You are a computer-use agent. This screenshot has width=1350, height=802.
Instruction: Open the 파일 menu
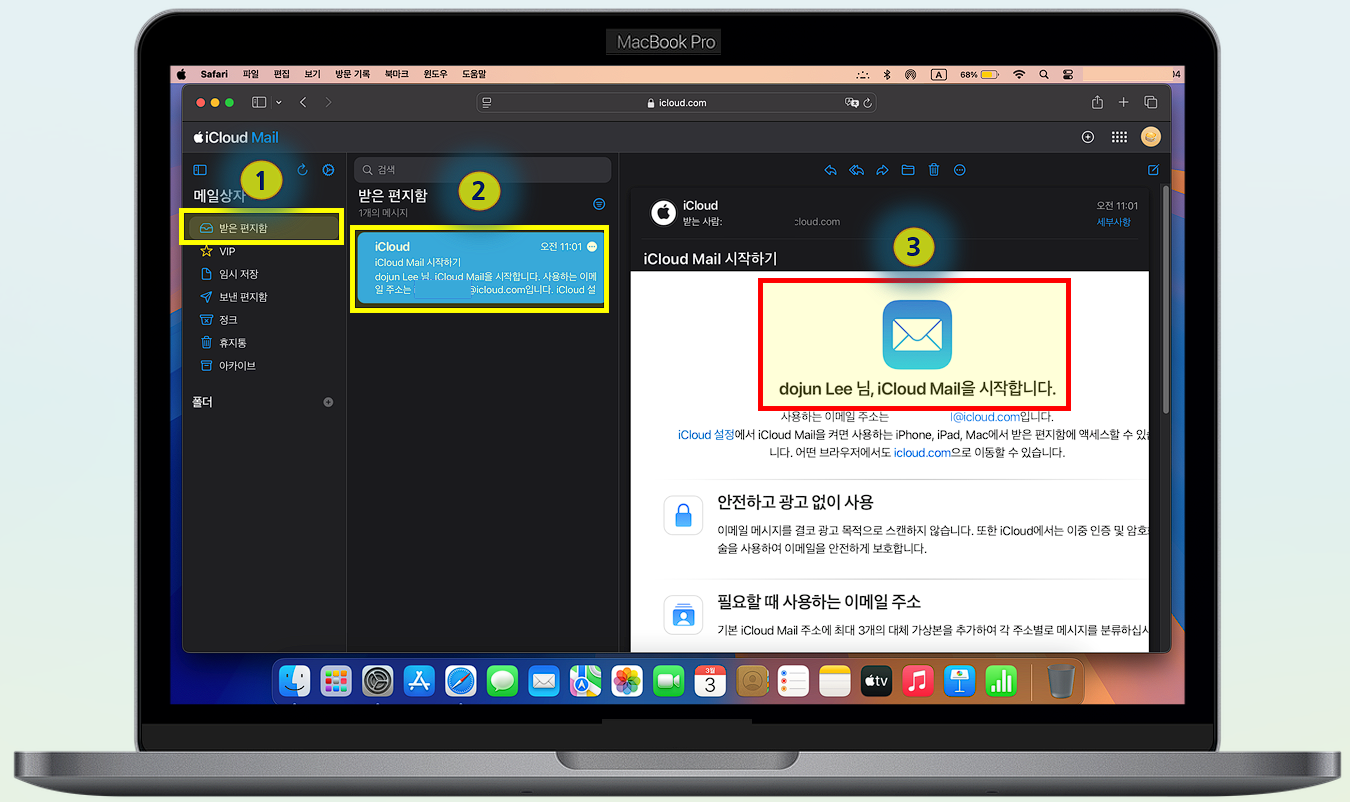click(x=250, y=74)
